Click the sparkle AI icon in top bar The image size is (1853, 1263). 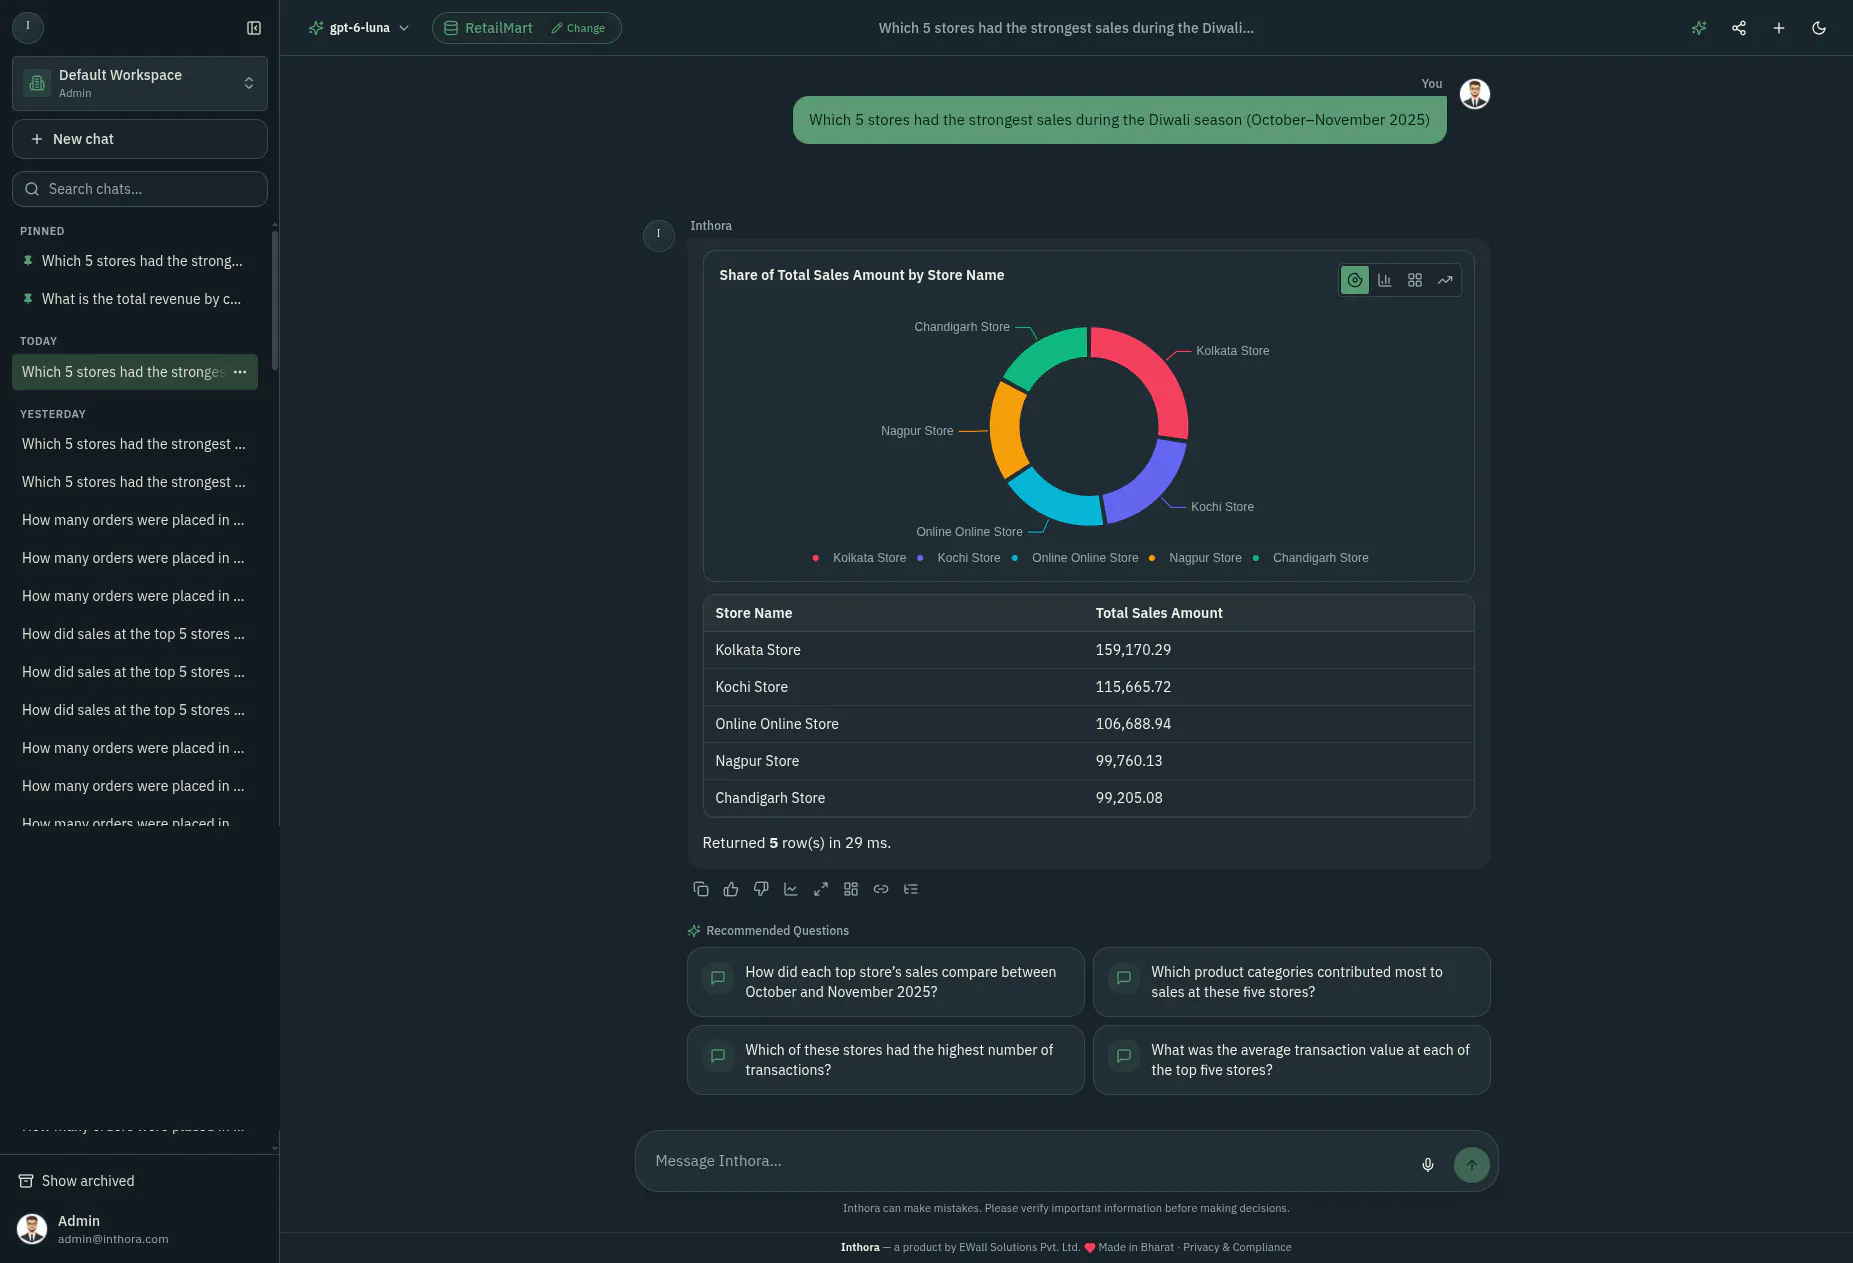click(x=1699, y=28)
